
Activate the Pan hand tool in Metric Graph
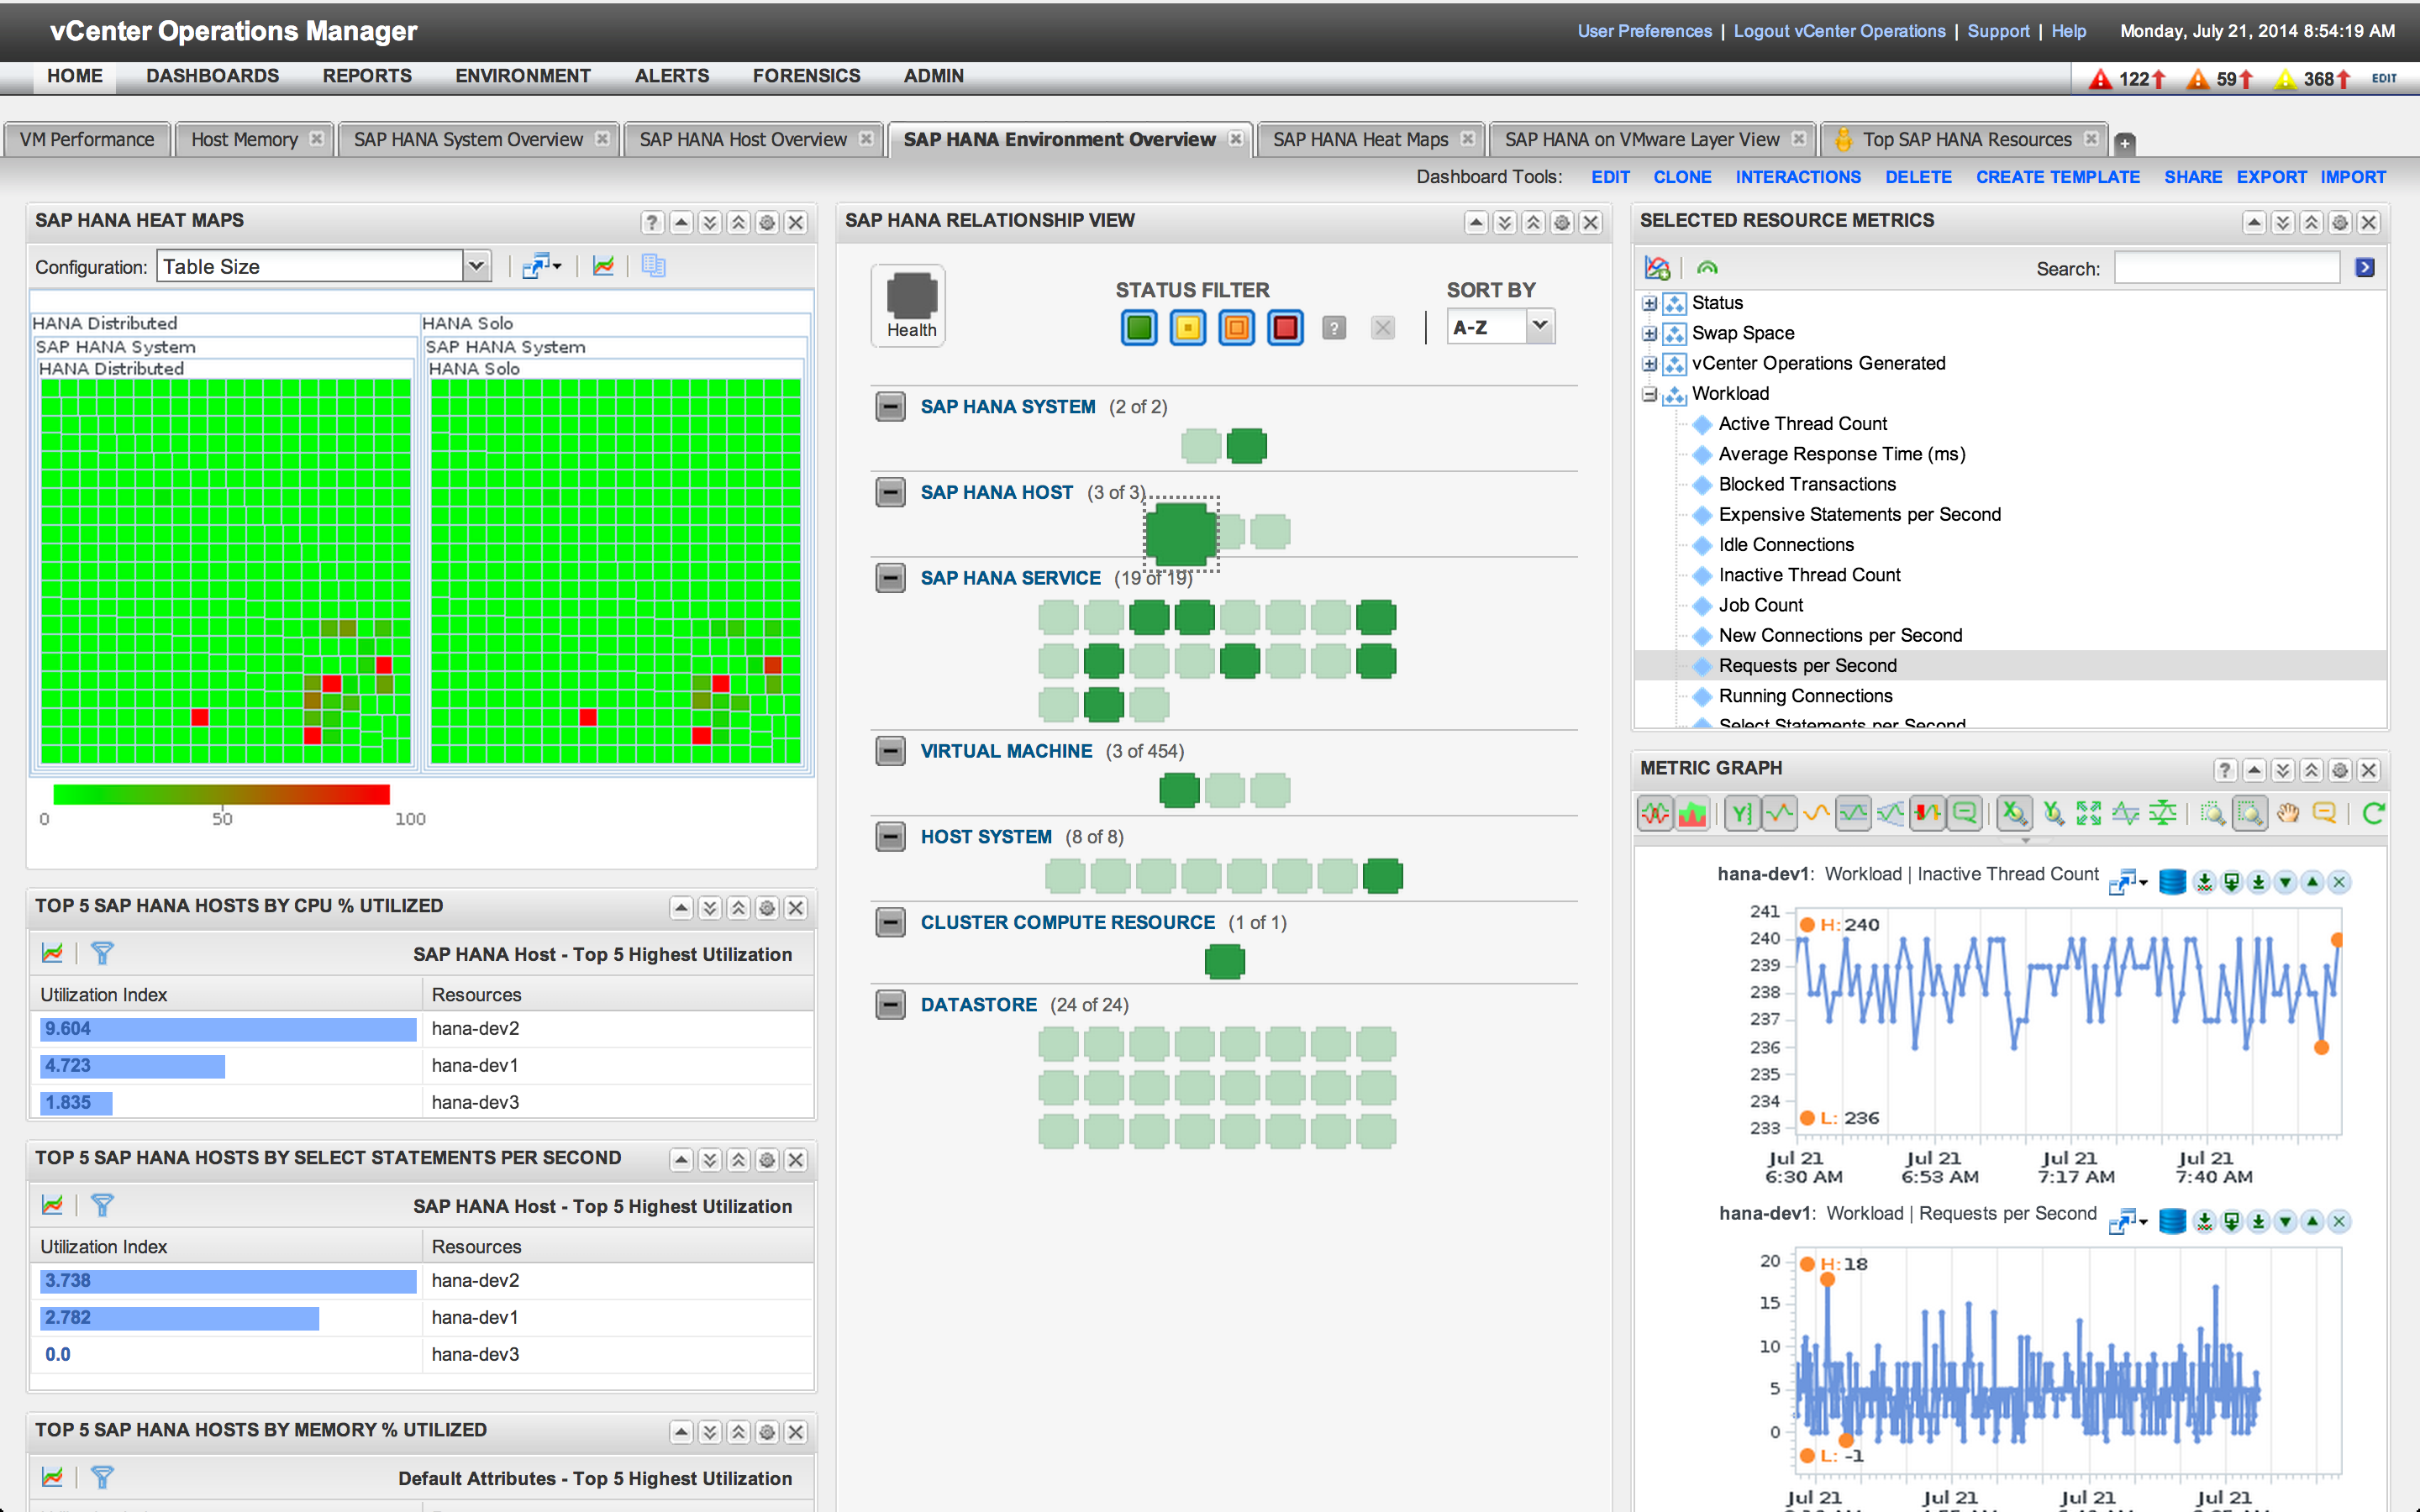tap(2288, 813)
